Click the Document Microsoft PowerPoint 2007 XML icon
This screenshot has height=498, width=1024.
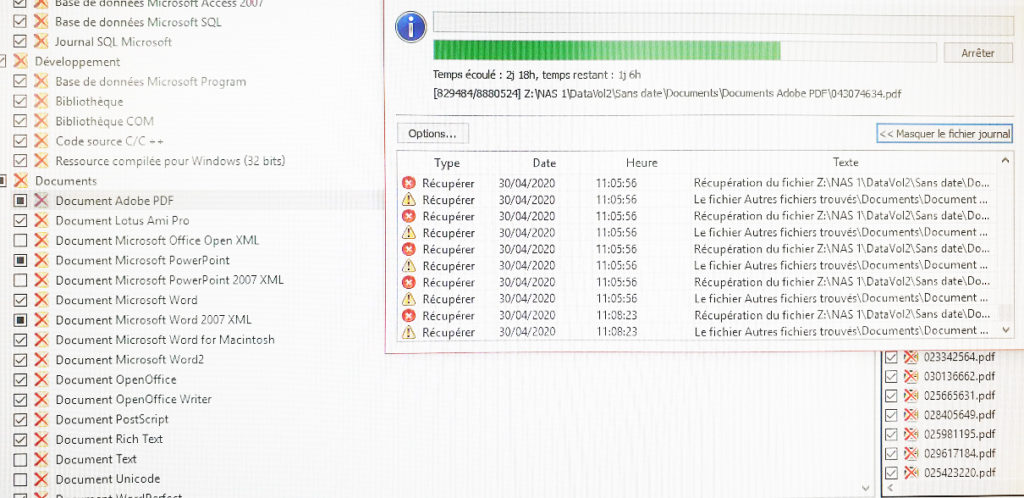pos(41,280)
